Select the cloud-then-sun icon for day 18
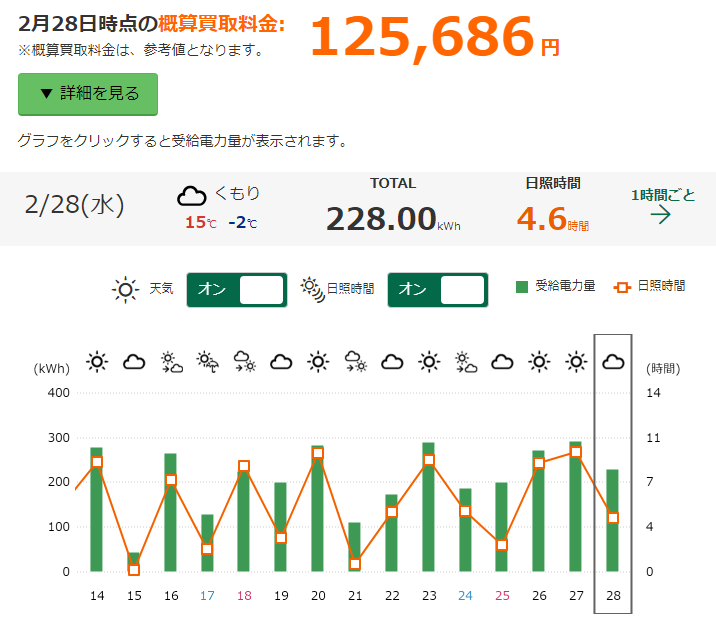 [x=244, y=361]
